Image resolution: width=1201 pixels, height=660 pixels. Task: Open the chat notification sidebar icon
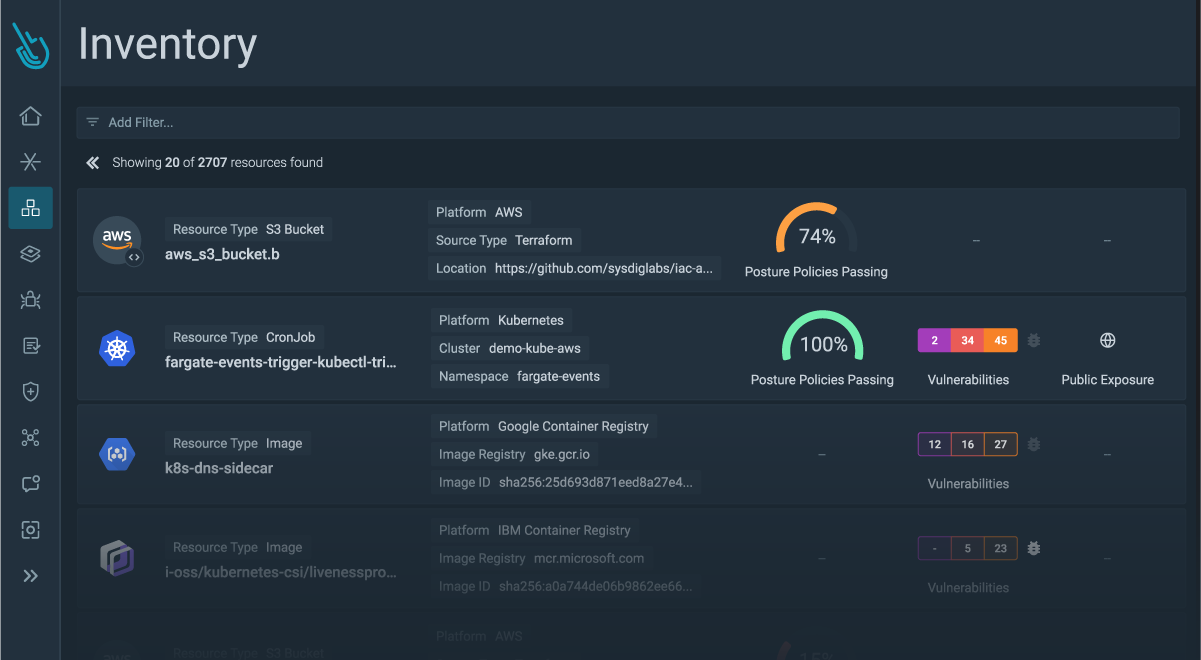pyautogui.click(x=30, y=484)
